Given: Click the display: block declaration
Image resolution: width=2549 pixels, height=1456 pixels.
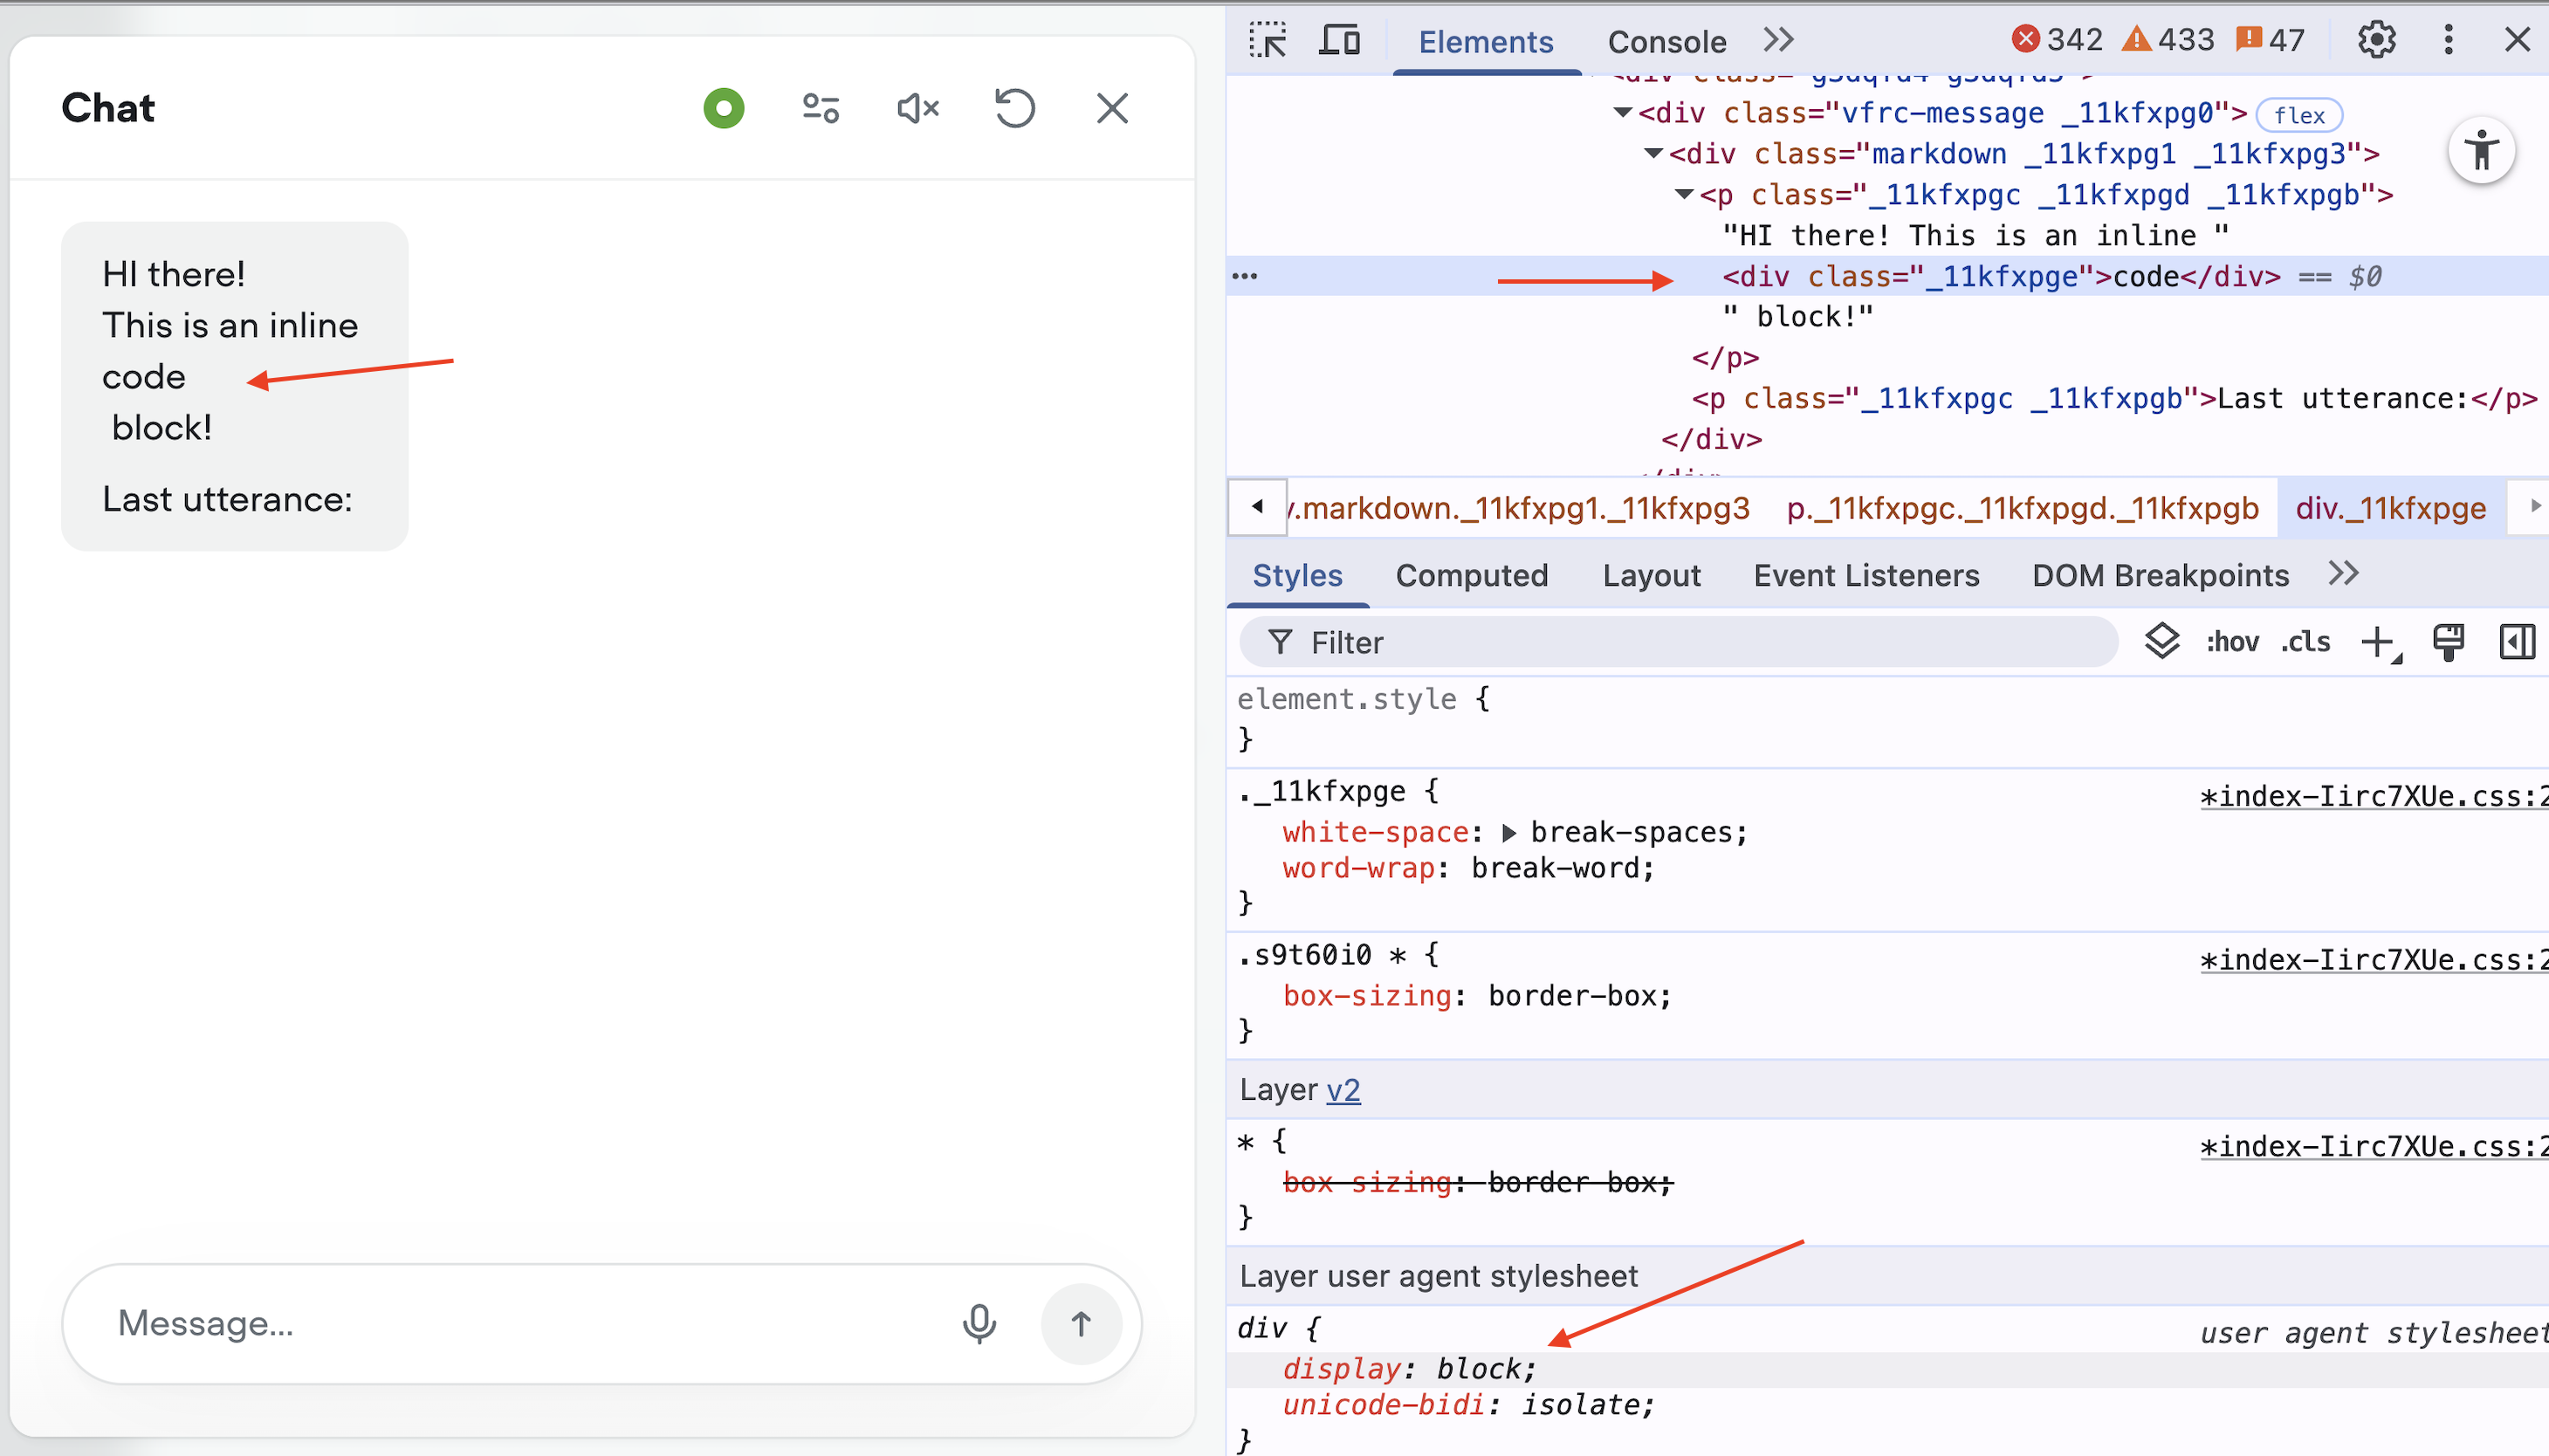Looking at the screenshot, I should pyautogui.click(x=1408, y=1369).
